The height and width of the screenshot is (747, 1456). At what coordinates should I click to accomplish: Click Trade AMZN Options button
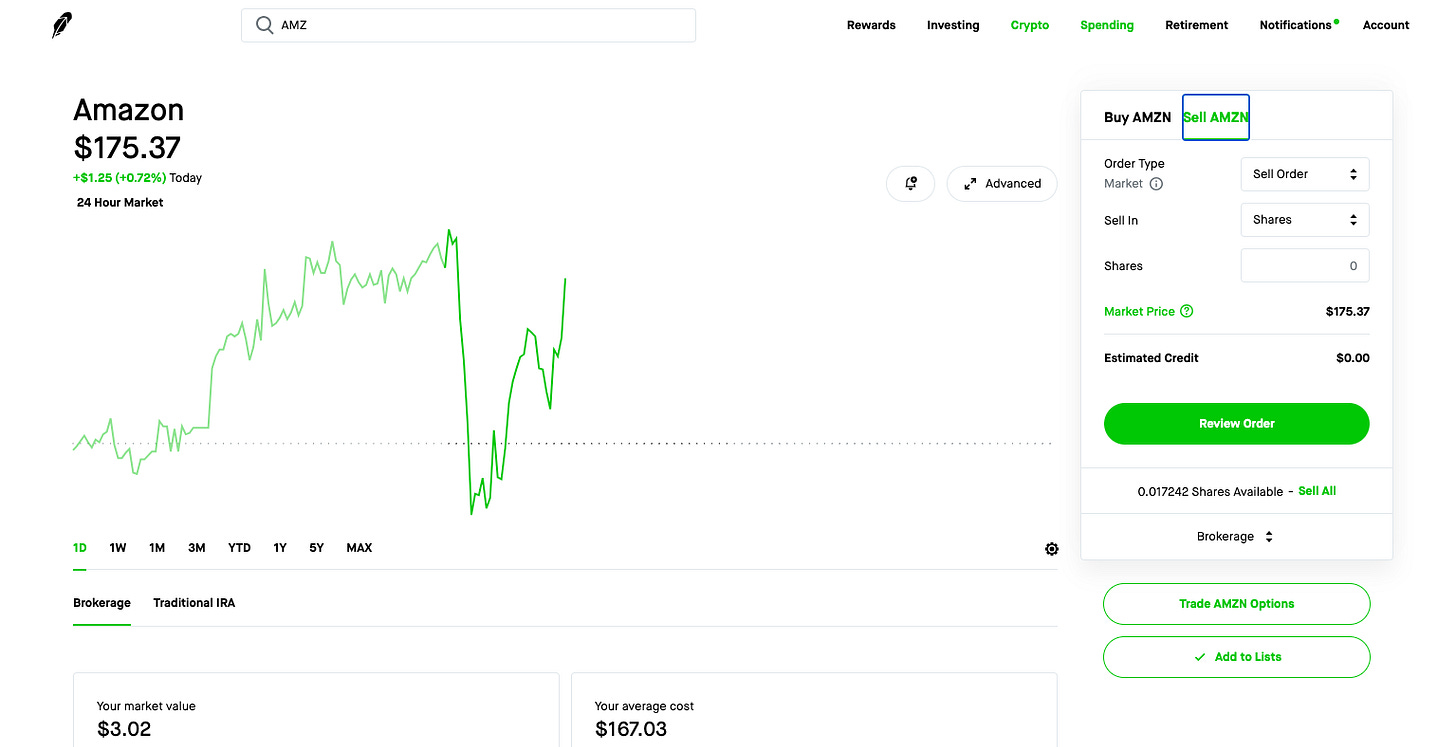pyautogui.click(x=1236, y=604)
